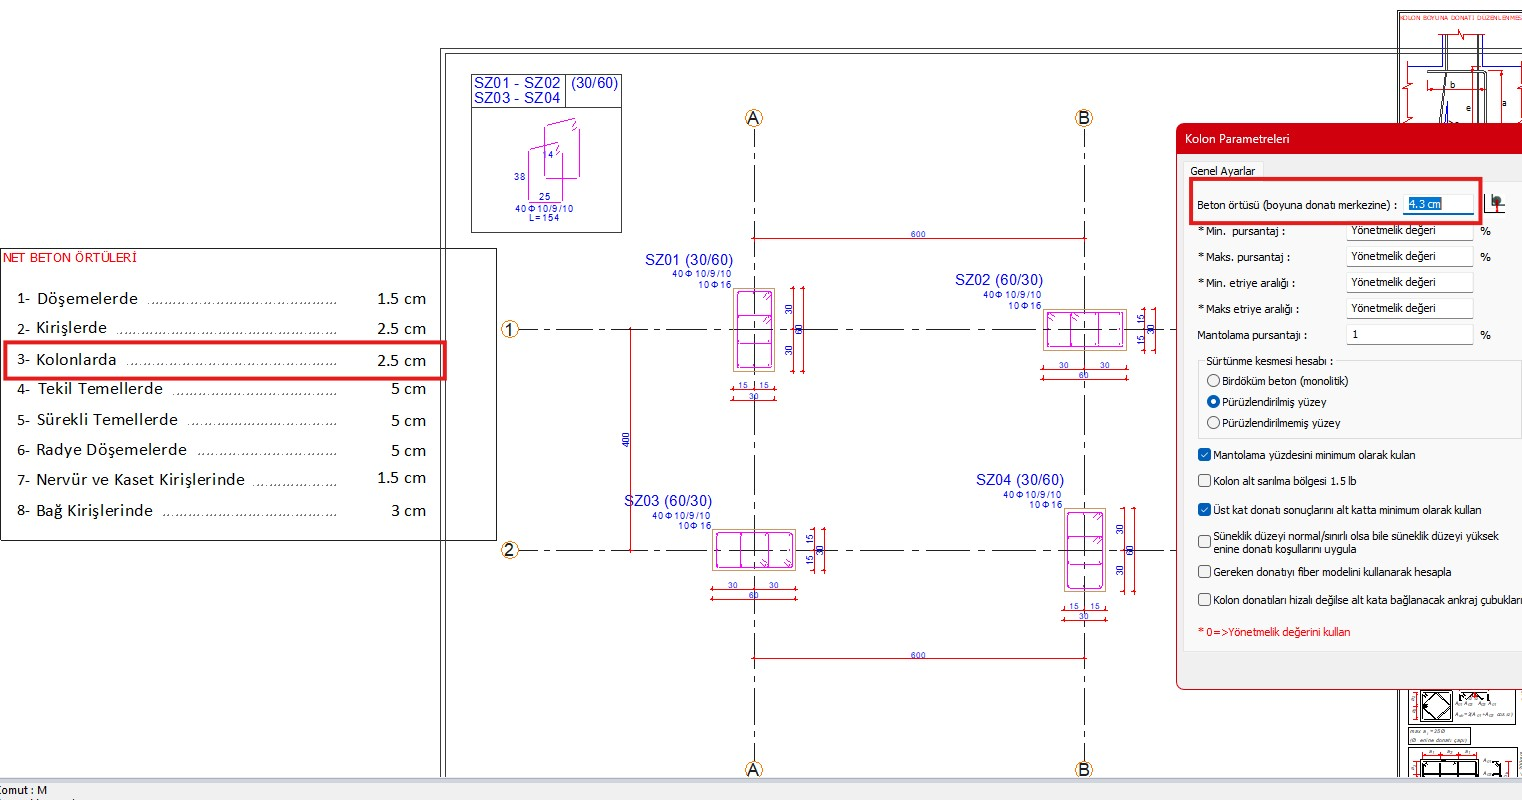
Task: Click the '5- Sürekli Temellerde' table row
Action: tap(221, 420)
